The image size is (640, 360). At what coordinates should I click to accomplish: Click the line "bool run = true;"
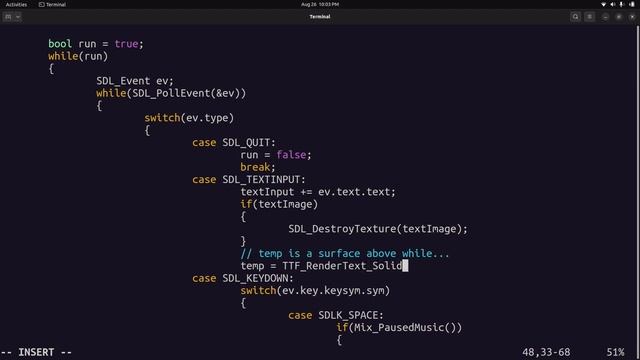pos(96,44)
